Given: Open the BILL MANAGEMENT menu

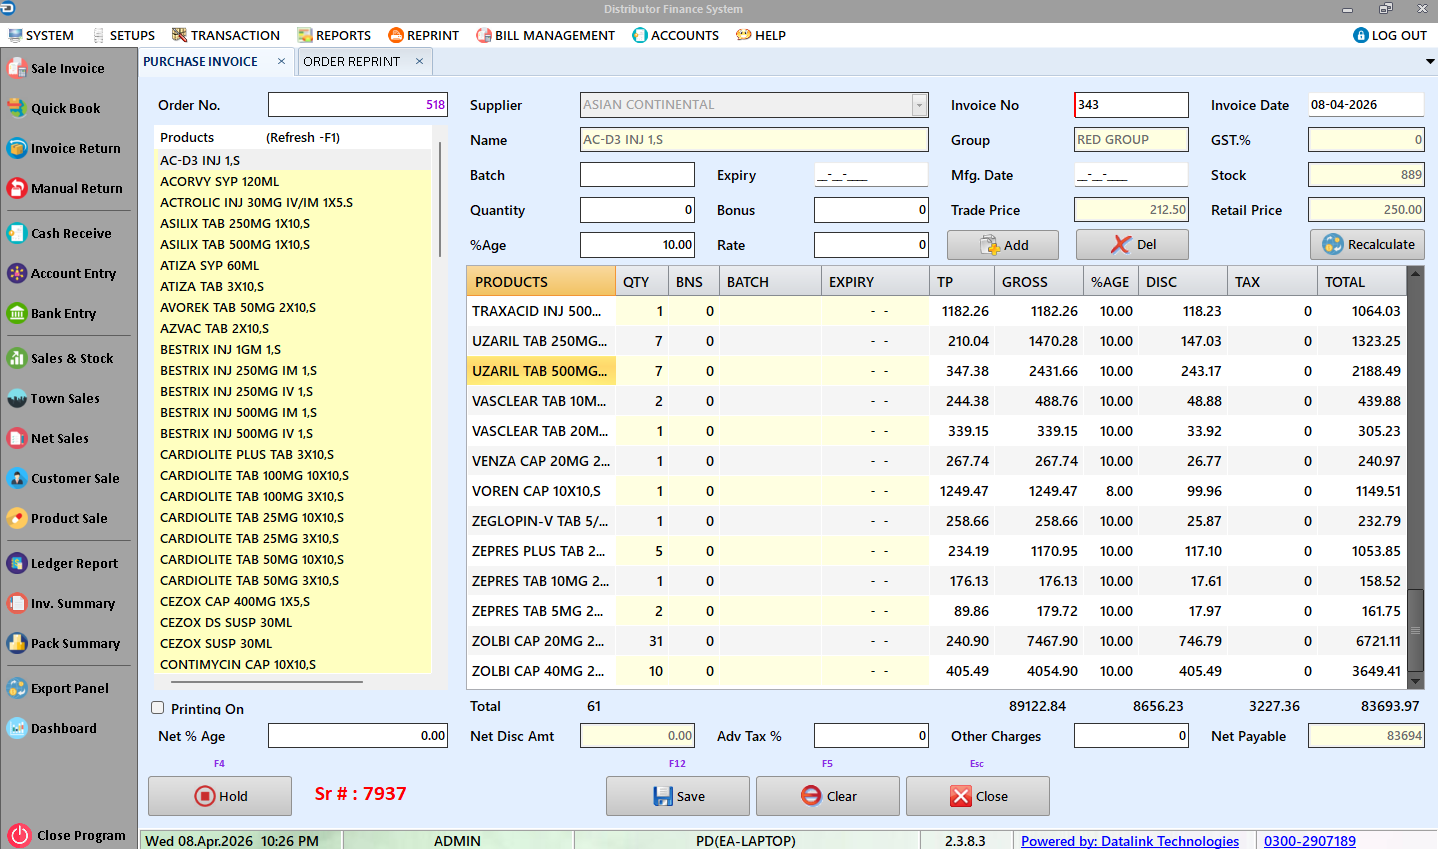Looking at the screenshot, I should tap(545, 35).
